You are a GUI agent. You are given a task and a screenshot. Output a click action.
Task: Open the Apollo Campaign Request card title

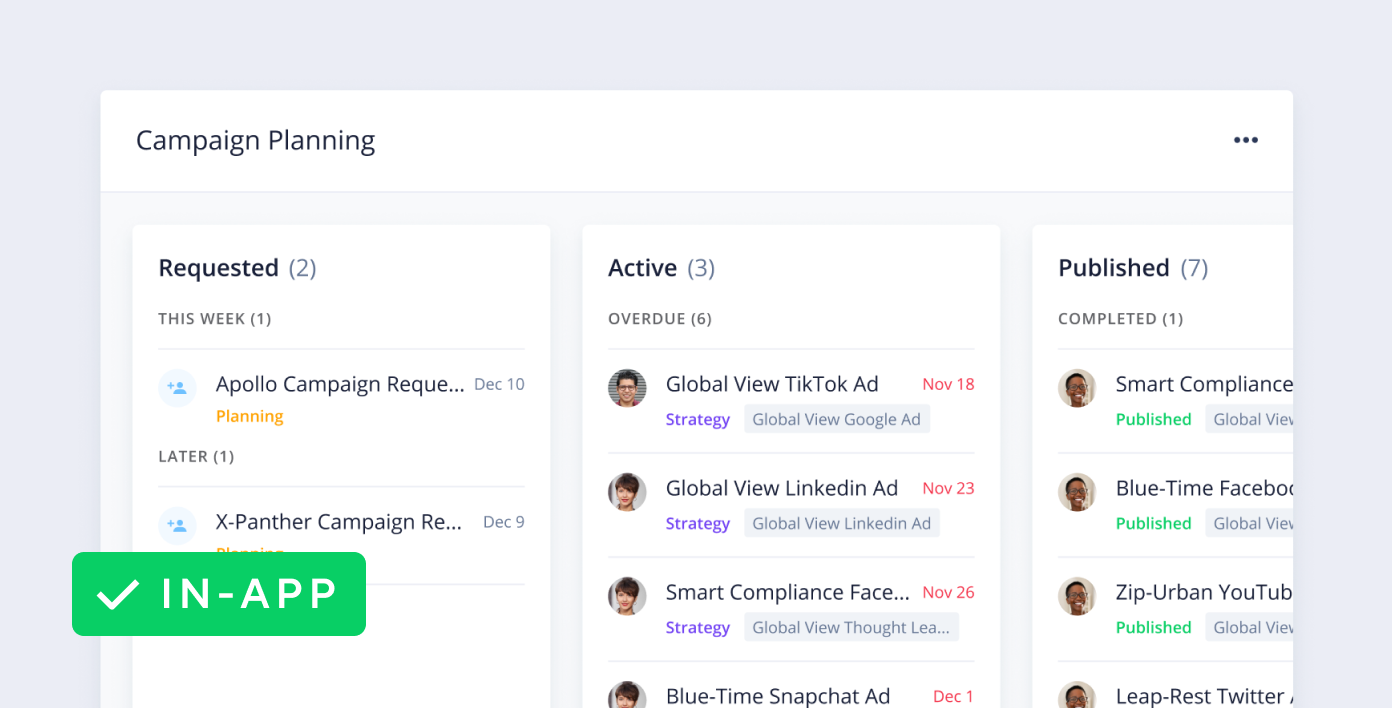[340, 384]
